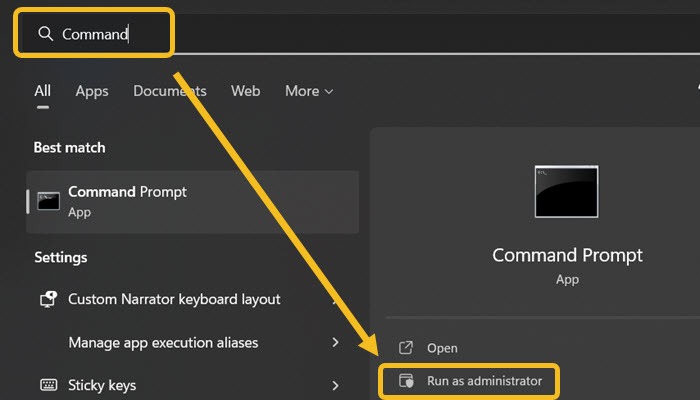
Task: Click the magnifier icon in the search box
Action: tap(45, 34)
